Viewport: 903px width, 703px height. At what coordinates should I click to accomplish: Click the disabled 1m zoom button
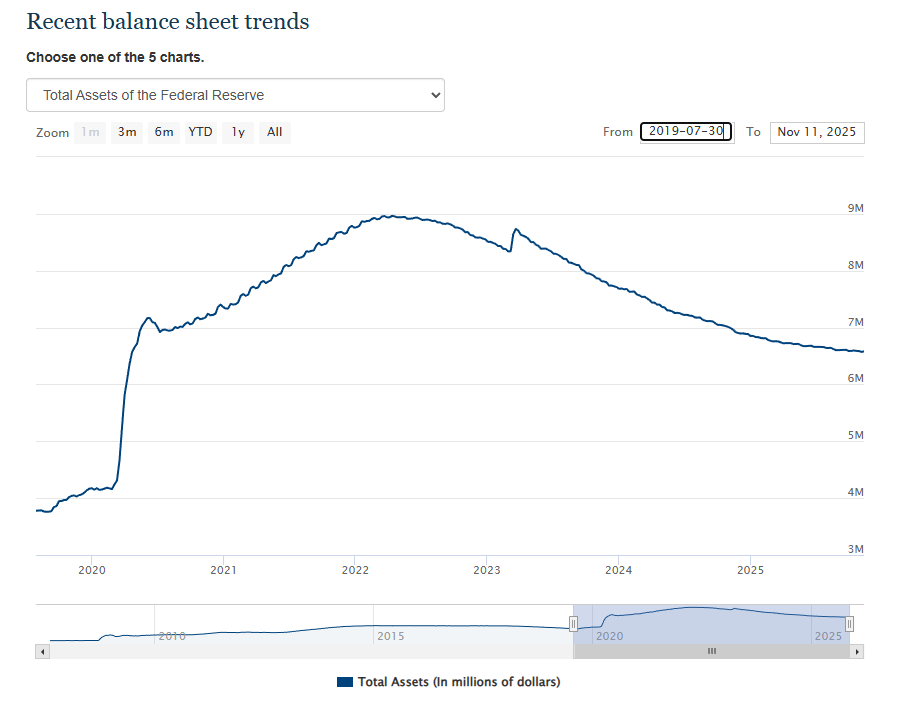point(90,132)
